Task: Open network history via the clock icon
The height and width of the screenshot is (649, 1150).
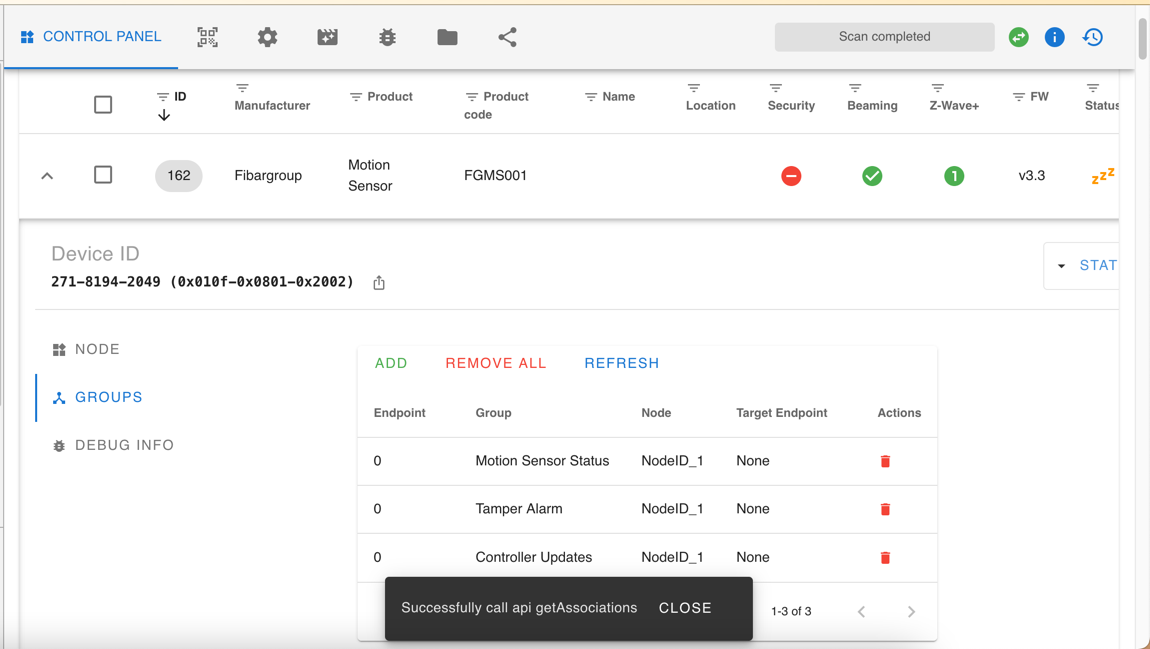Action: click(x=1092, y=36)
